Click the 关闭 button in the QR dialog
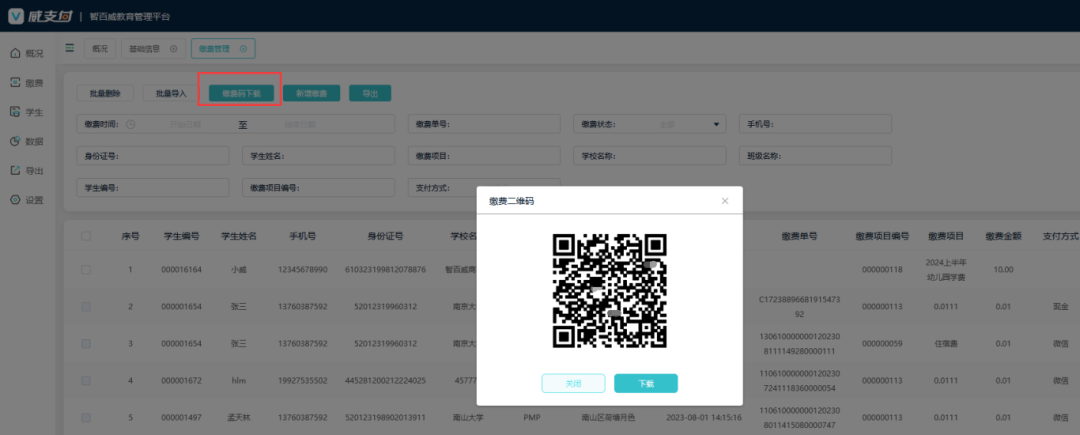This screenshot has width=1080, height=435. pyautogui.click(x=573, y=383)
